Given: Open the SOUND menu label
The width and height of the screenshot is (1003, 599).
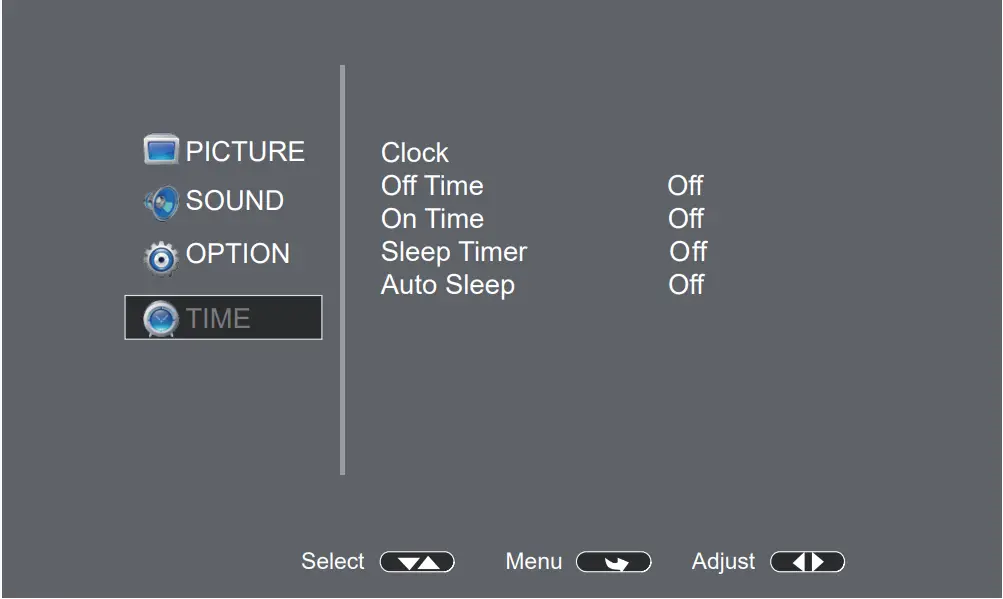Looking at the screenshot, I should (235, 201).
